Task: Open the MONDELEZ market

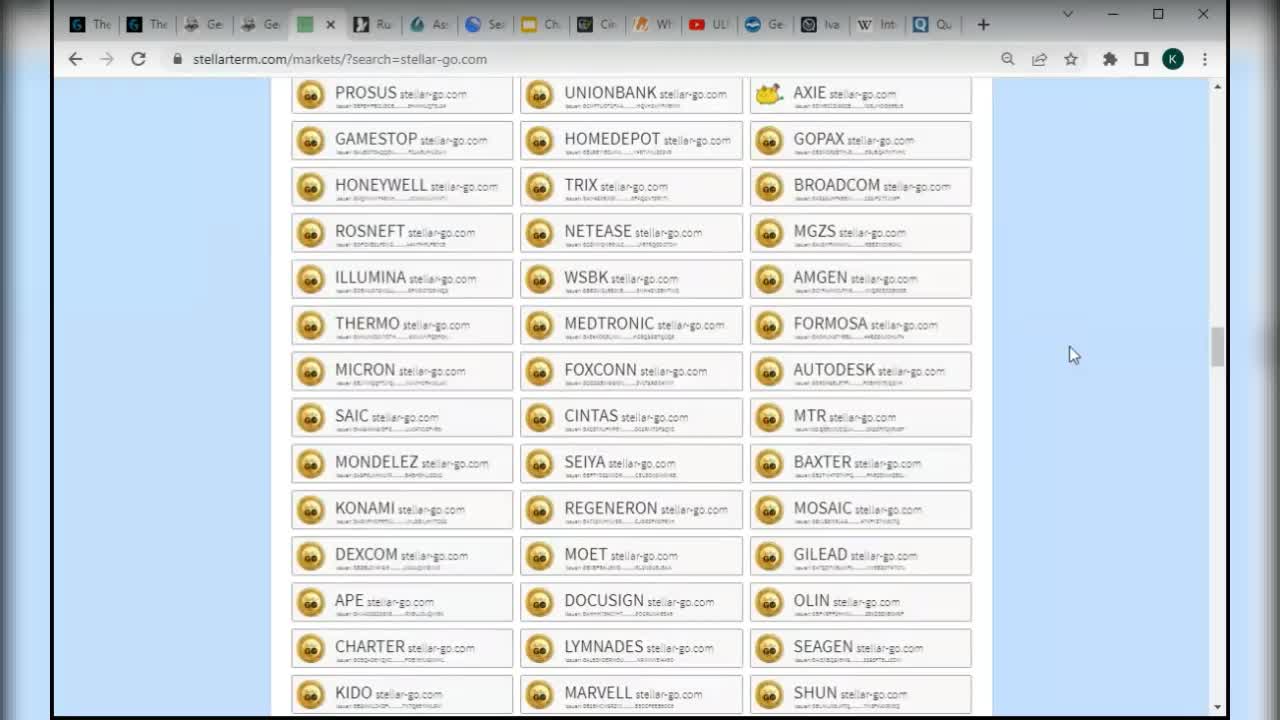Action: [402, 463]
